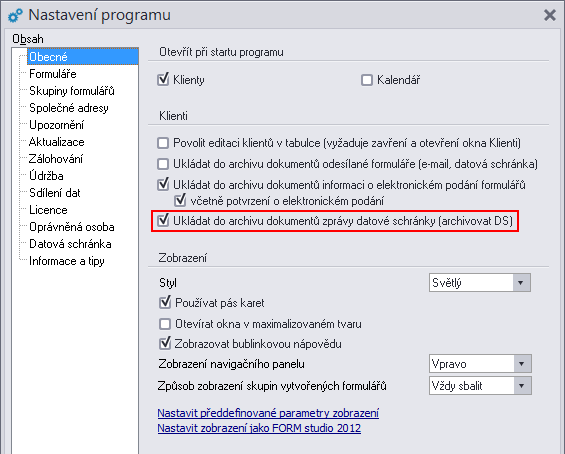Open the Zálohování settings section
The image size is (565, 454).
click(56, 159)
